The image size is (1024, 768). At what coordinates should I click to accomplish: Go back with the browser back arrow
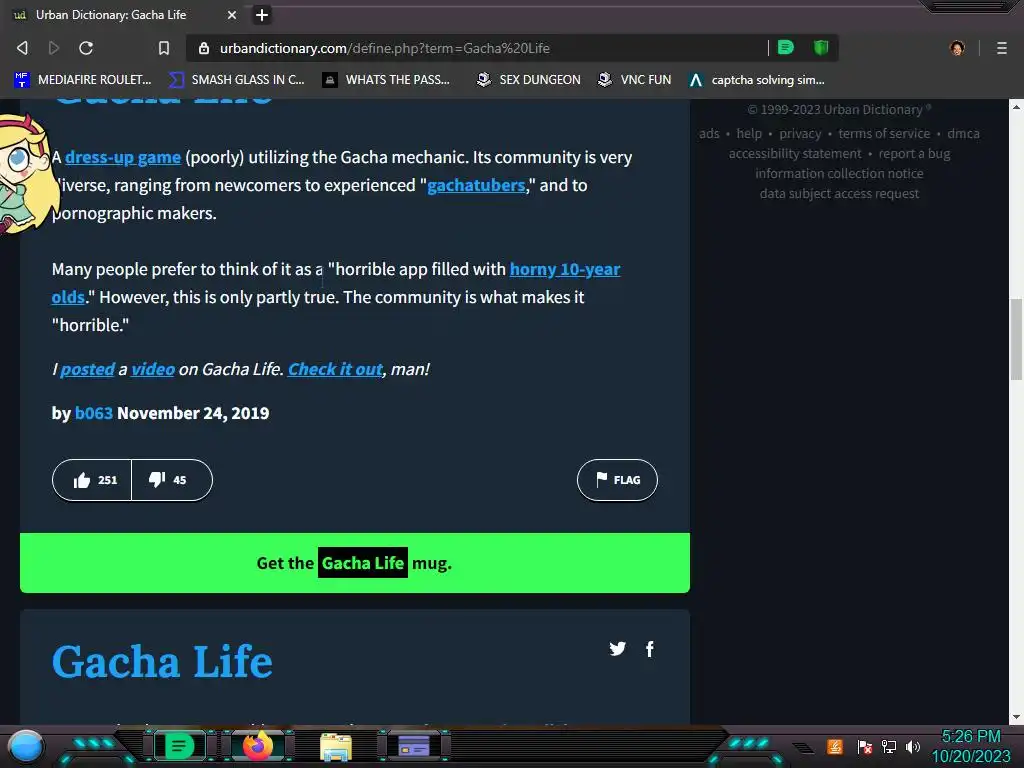pyautogui.click(x=22, y=48)
